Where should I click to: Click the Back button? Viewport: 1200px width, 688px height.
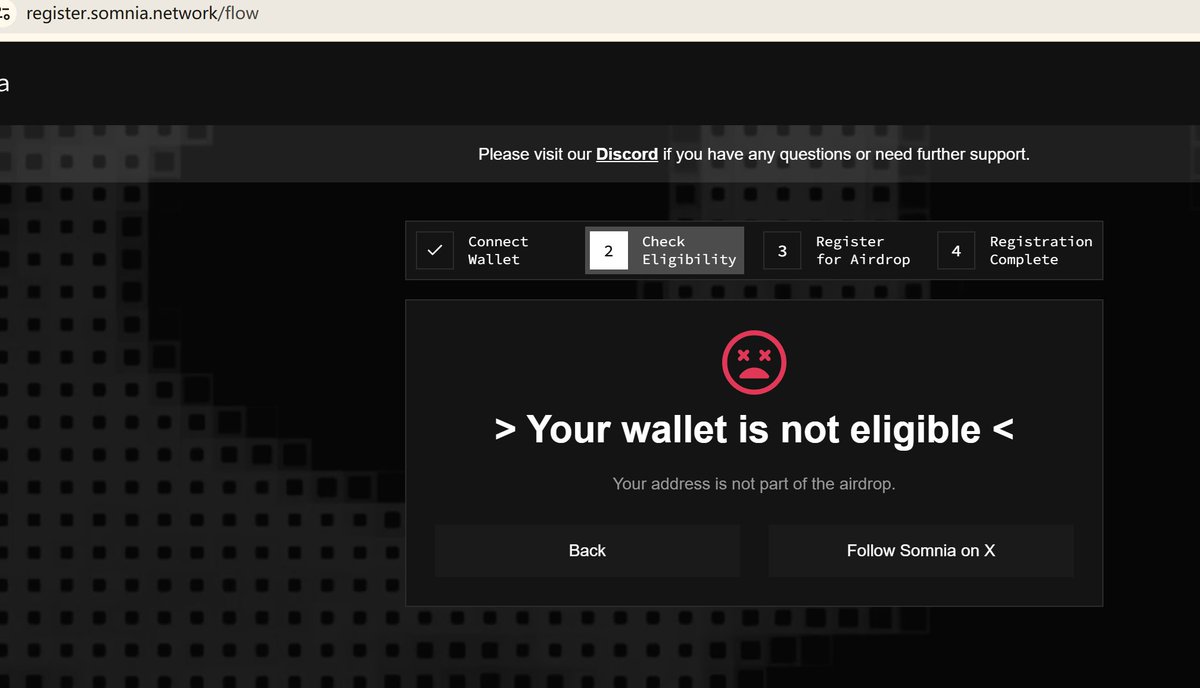587,551
